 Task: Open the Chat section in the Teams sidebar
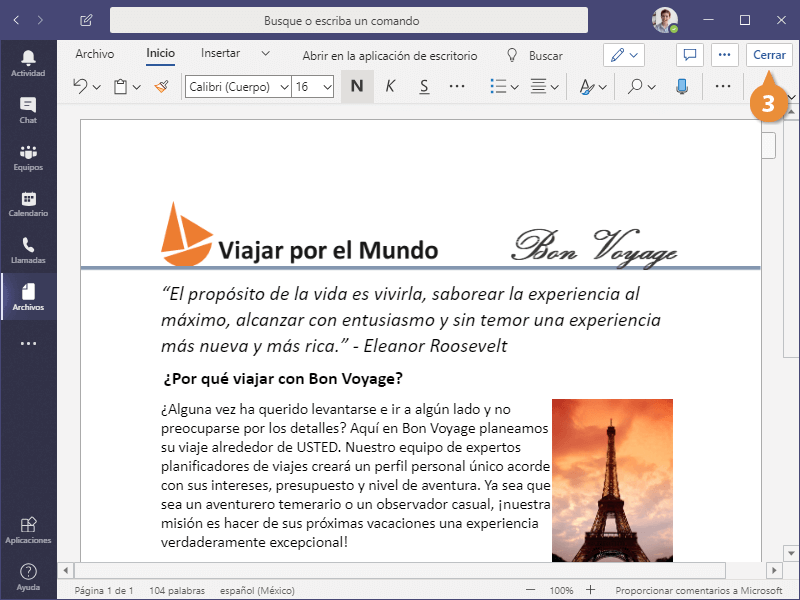(28, 107)
